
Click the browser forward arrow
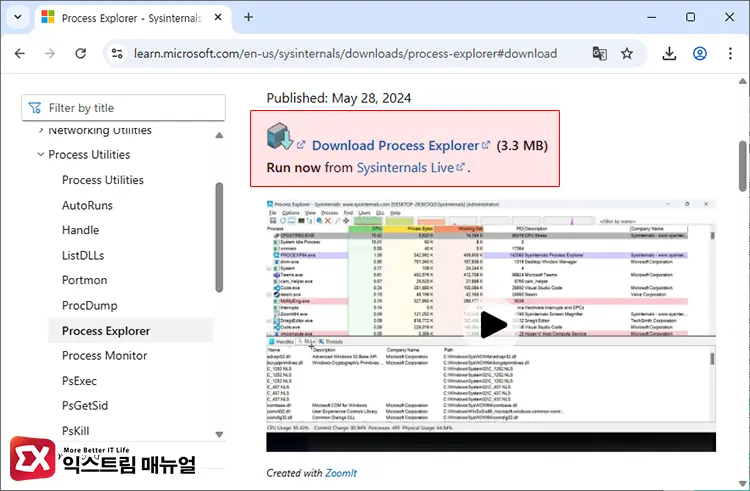coord(50,53)
